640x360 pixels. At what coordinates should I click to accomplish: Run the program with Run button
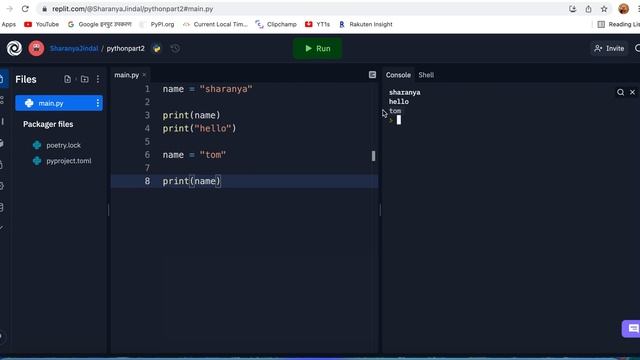[318, 49]
